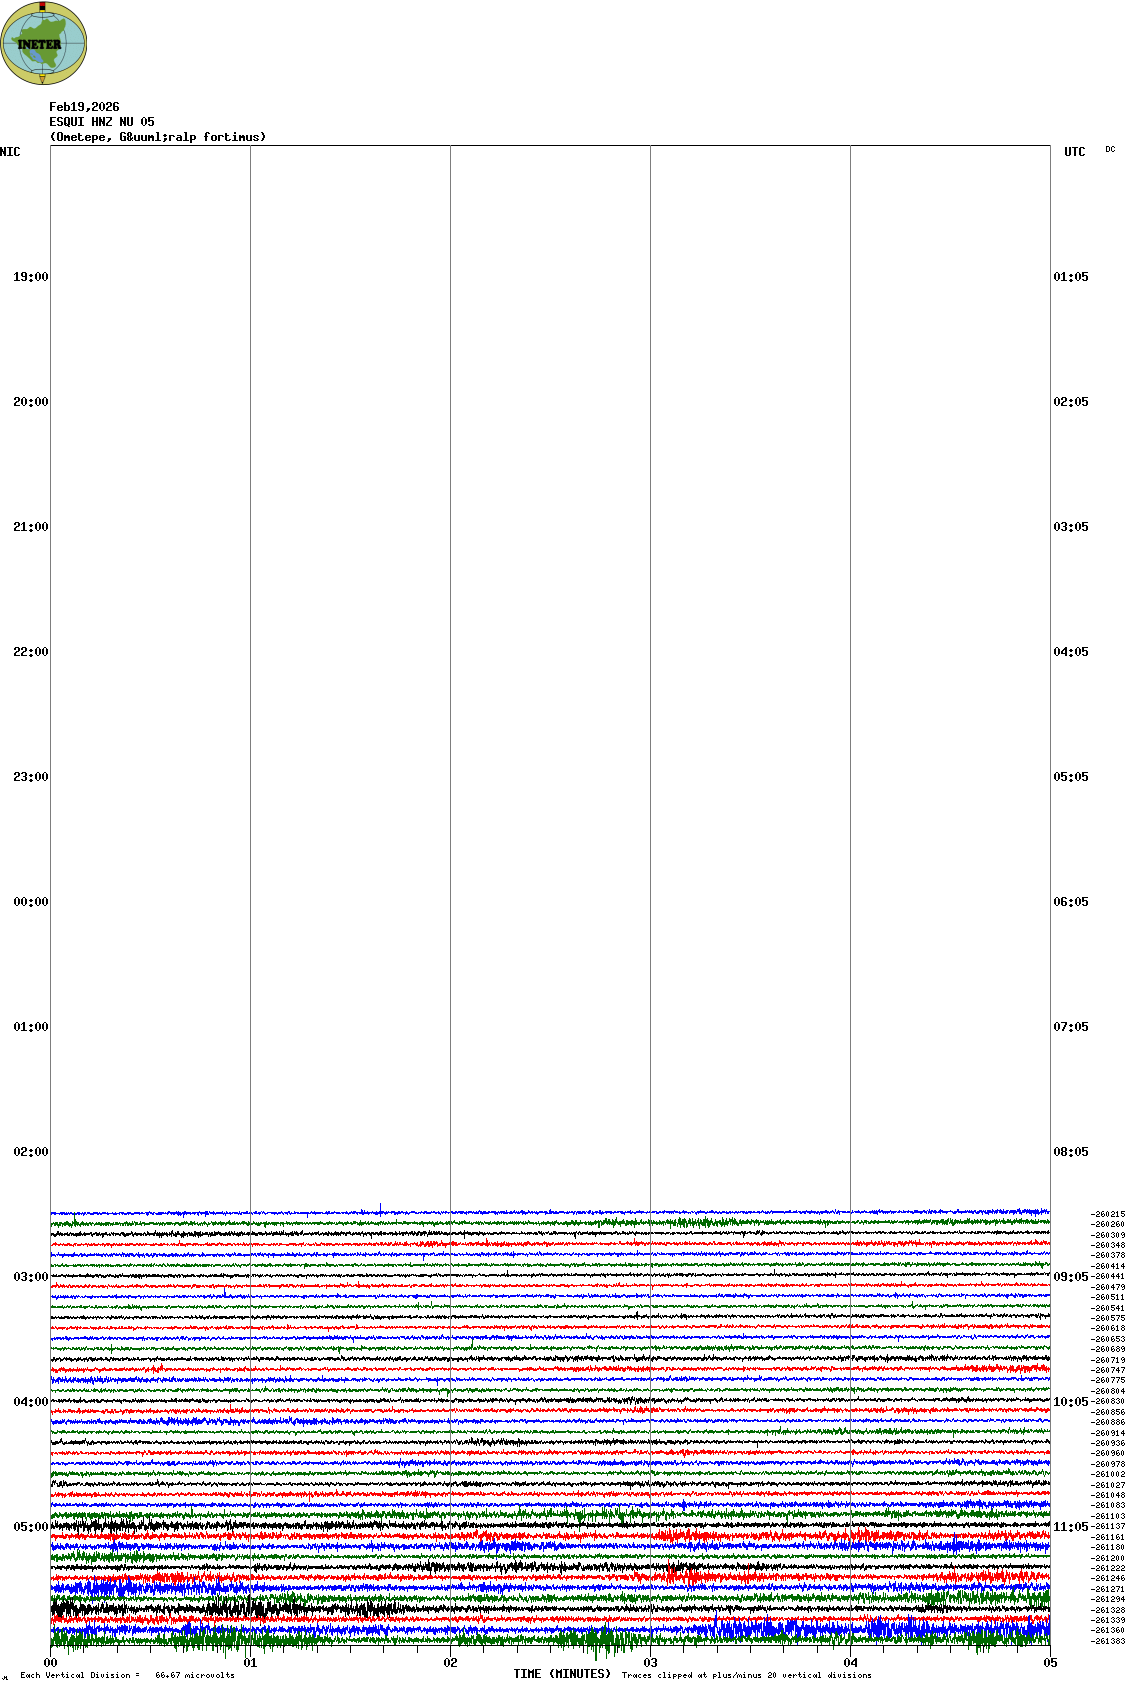
Task: Click the 04 minute tick label
Action: (x=851, y=1663)
